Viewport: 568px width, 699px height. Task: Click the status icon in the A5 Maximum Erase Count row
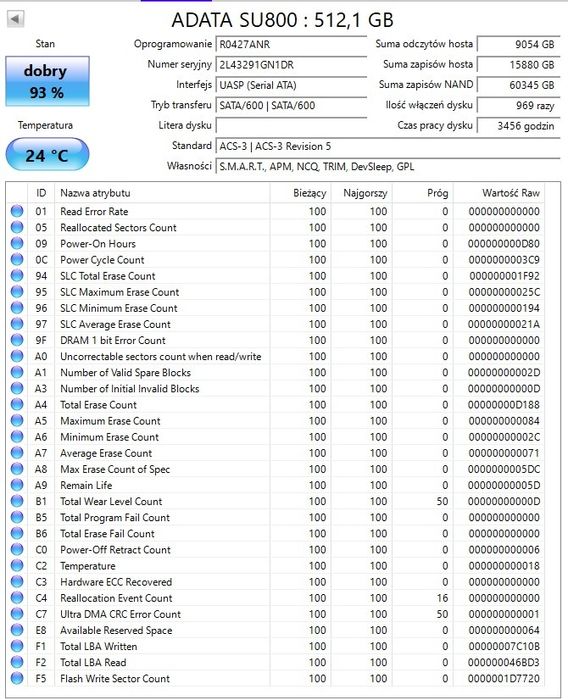17,420
